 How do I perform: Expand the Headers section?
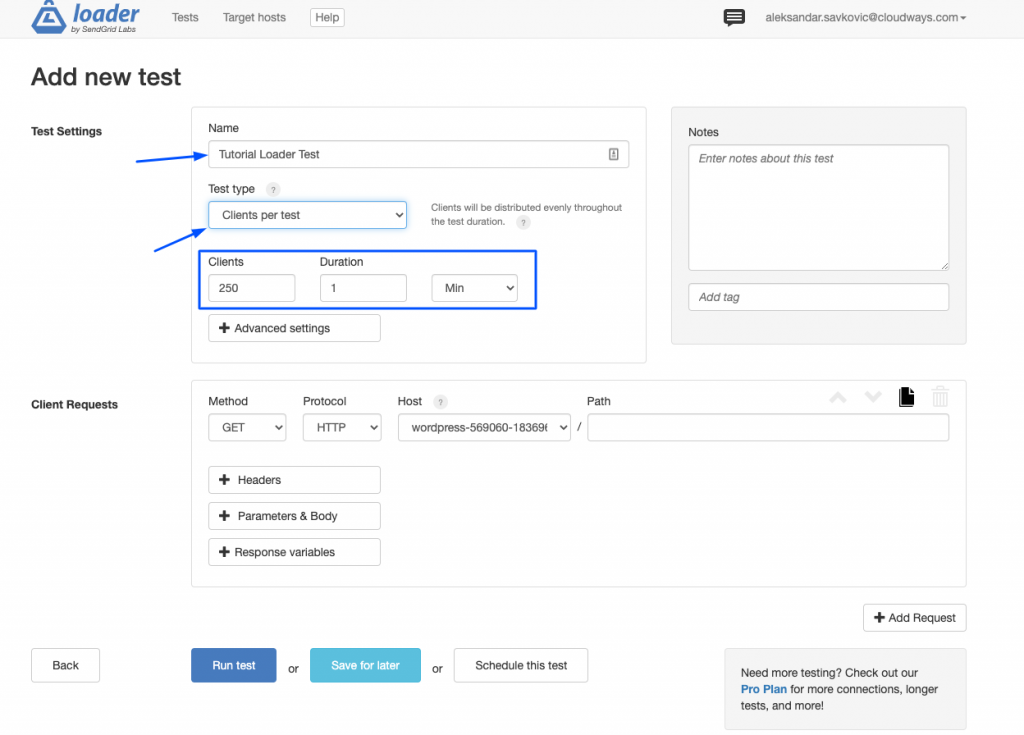tap(294, 480)
